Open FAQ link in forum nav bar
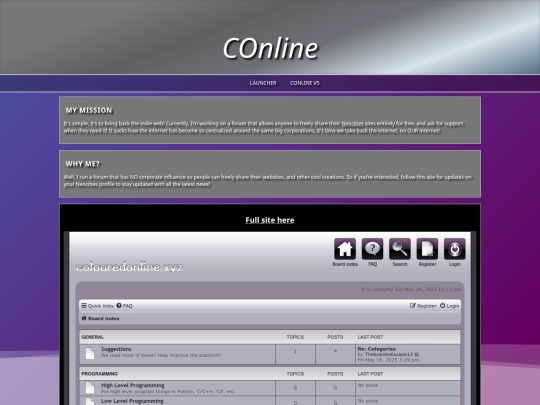Screen dimensions: 540x405 click(124, 306)
